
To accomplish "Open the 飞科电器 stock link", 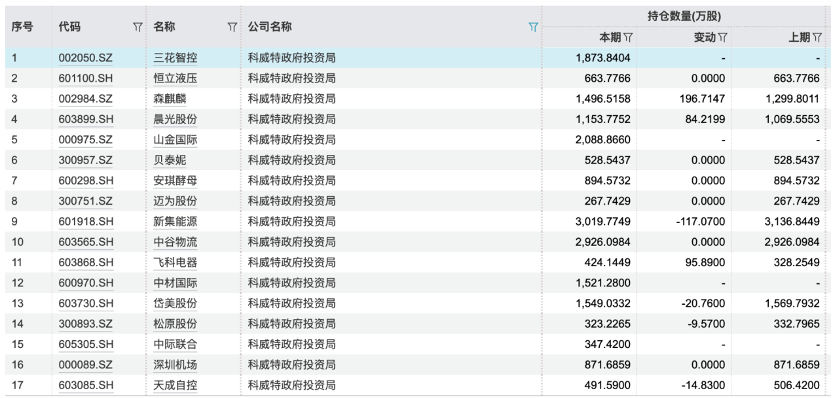I will (175, 262).
